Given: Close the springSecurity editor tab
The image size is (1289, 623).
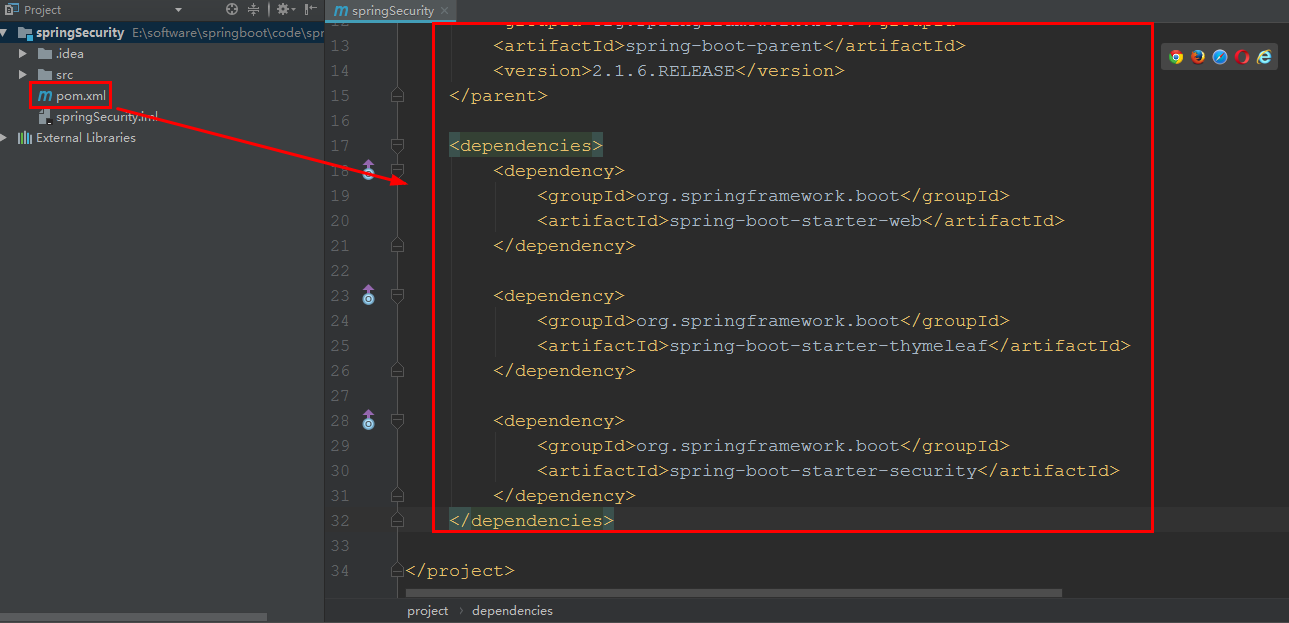Looking at the screenshot, I should point(445,11).
